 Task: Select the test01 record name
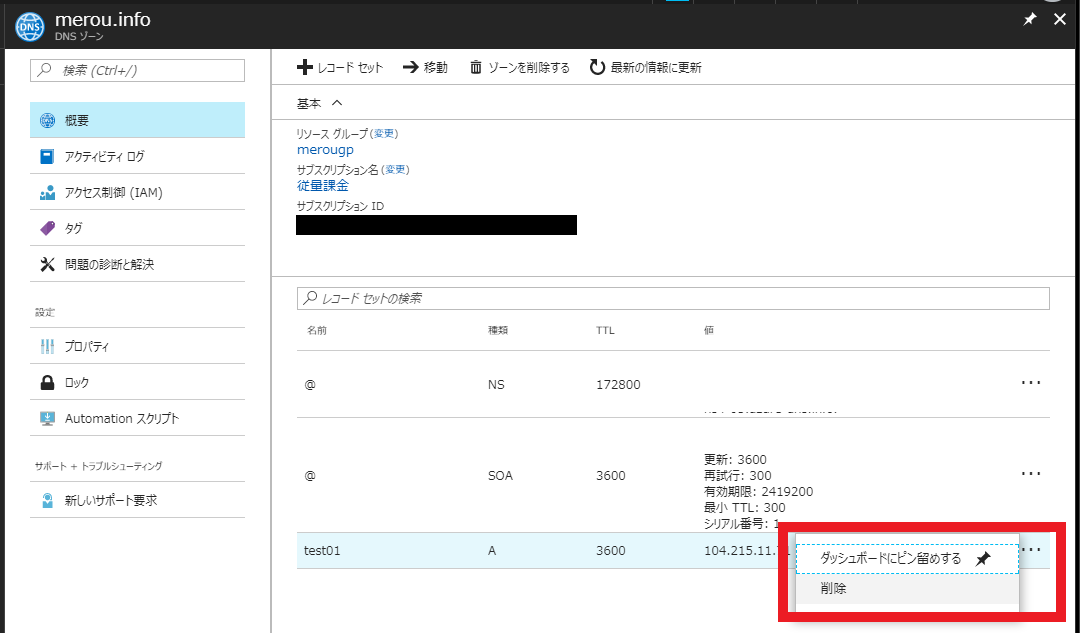pyautogui.click(x=322, y=550)
